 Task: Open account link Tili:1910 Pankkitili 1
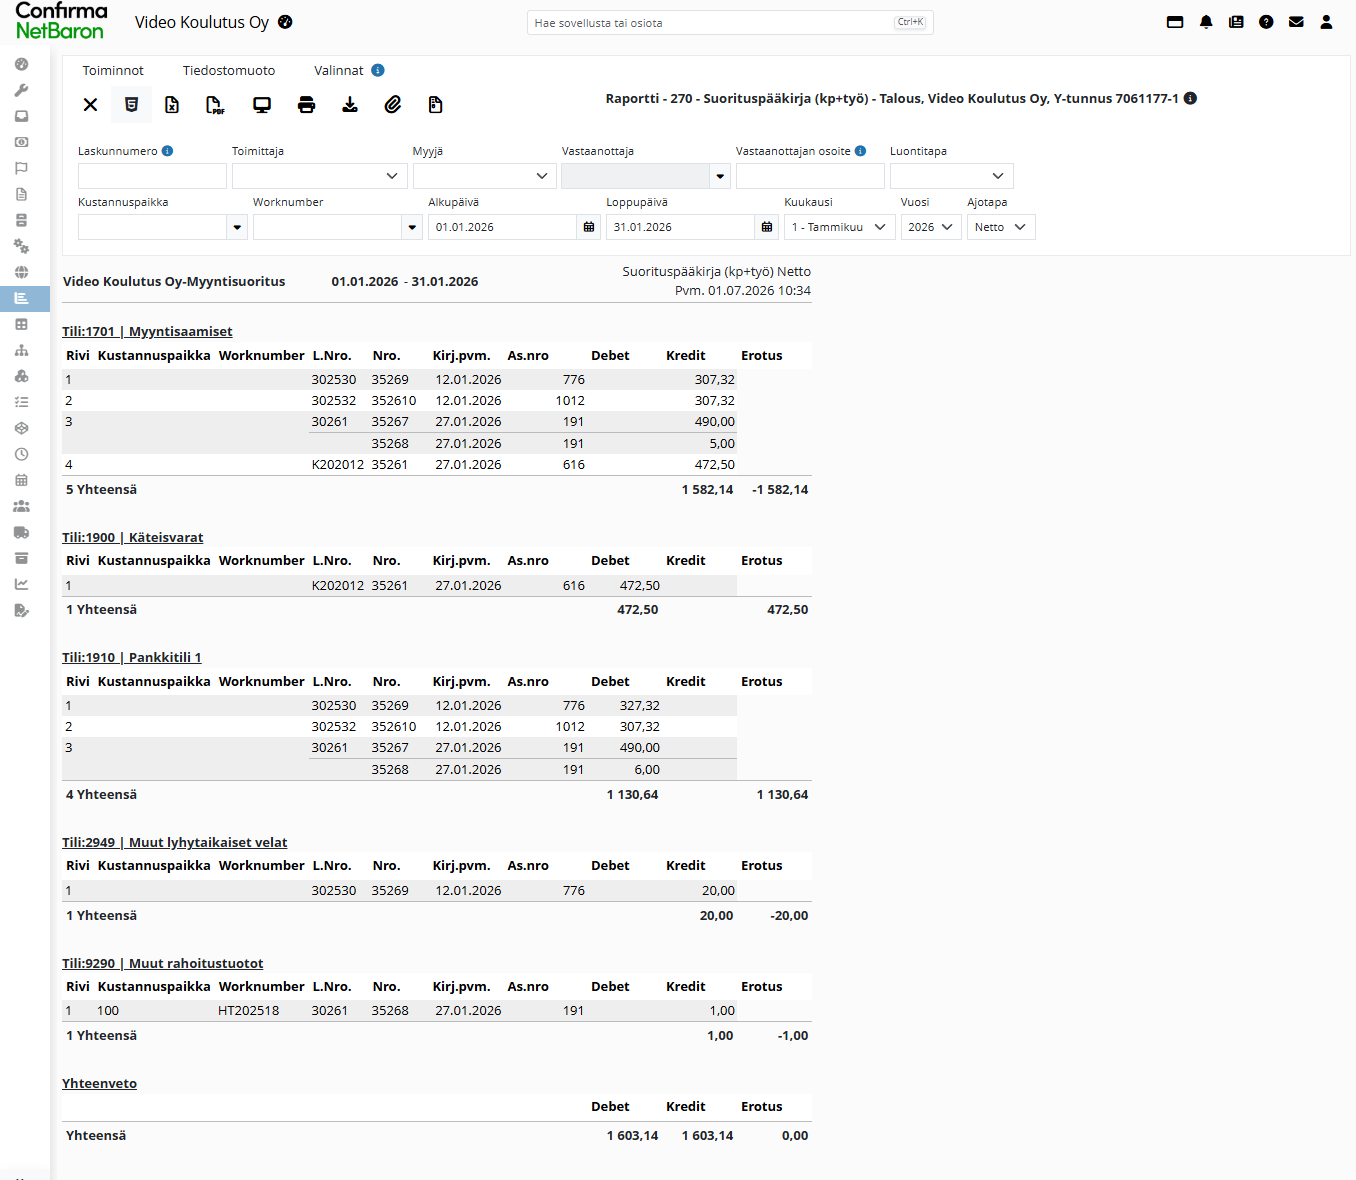coord(132,657)
